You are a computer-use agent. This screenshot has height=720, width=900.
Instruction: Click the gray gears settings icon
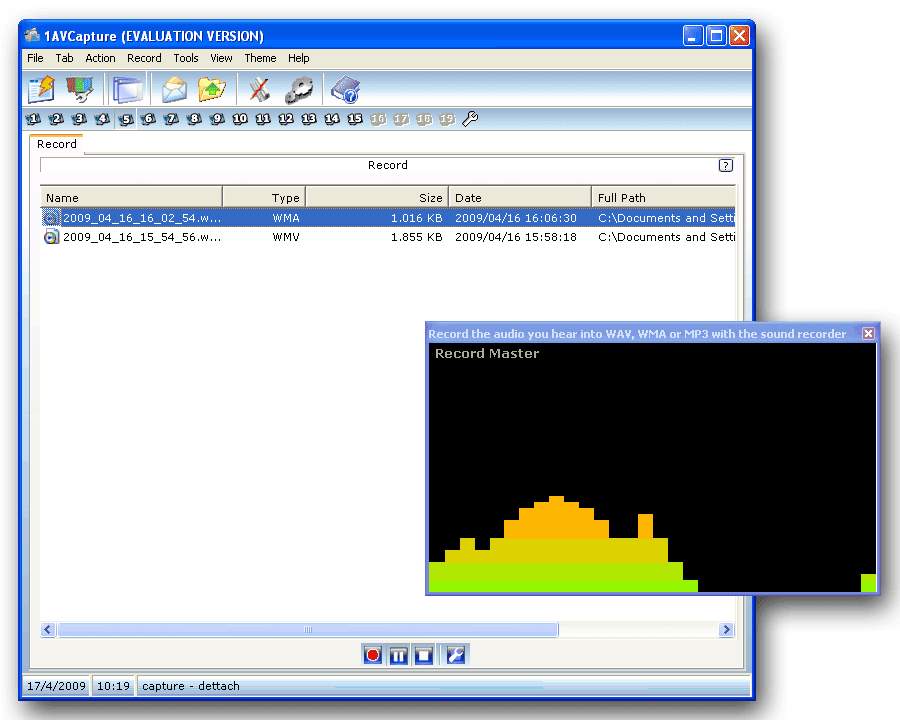click(299, 90)
